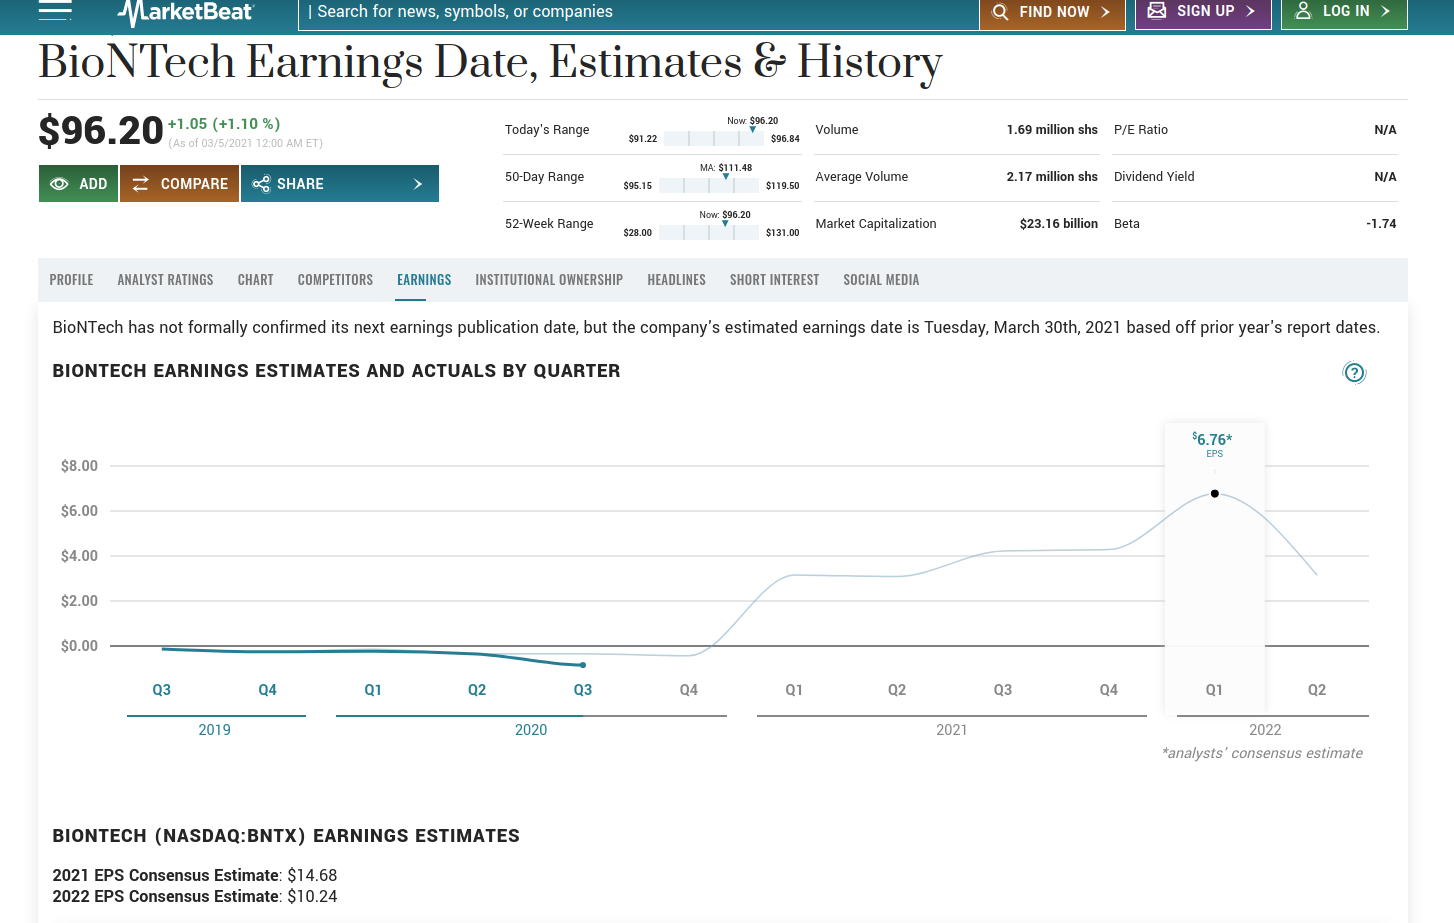Focus the news, symbols, or companies search field

point(638,12)
